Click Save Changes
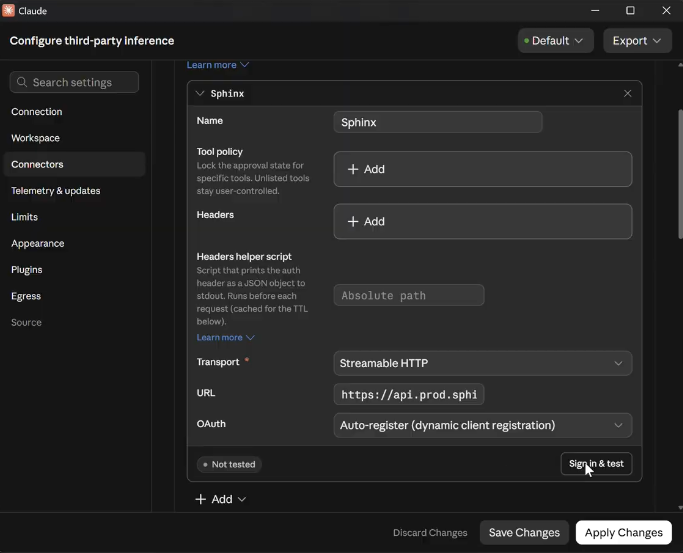The image size is (683, 553). (x=524, y=533)
